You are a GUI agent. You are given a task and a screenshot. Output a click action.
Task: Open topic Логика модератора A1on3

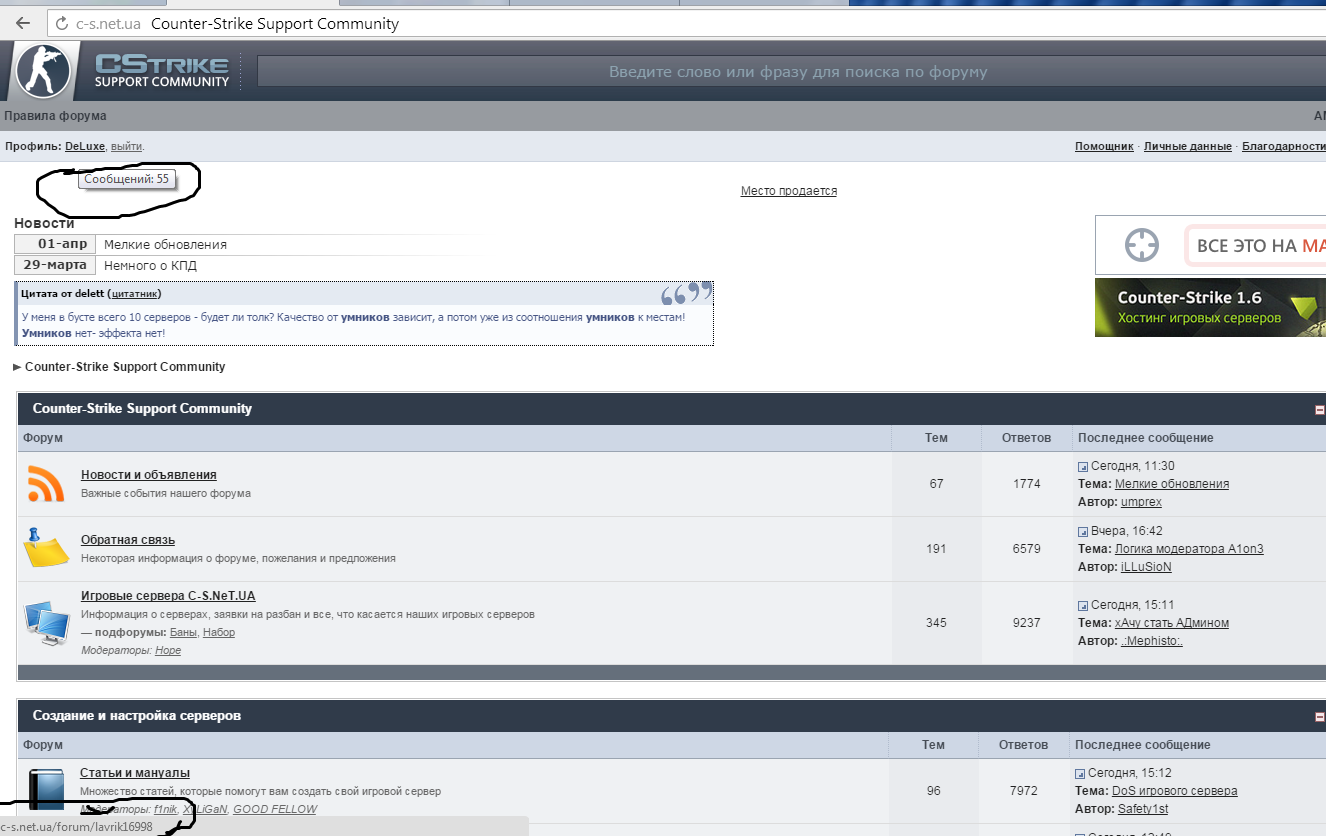(1189, 549)
